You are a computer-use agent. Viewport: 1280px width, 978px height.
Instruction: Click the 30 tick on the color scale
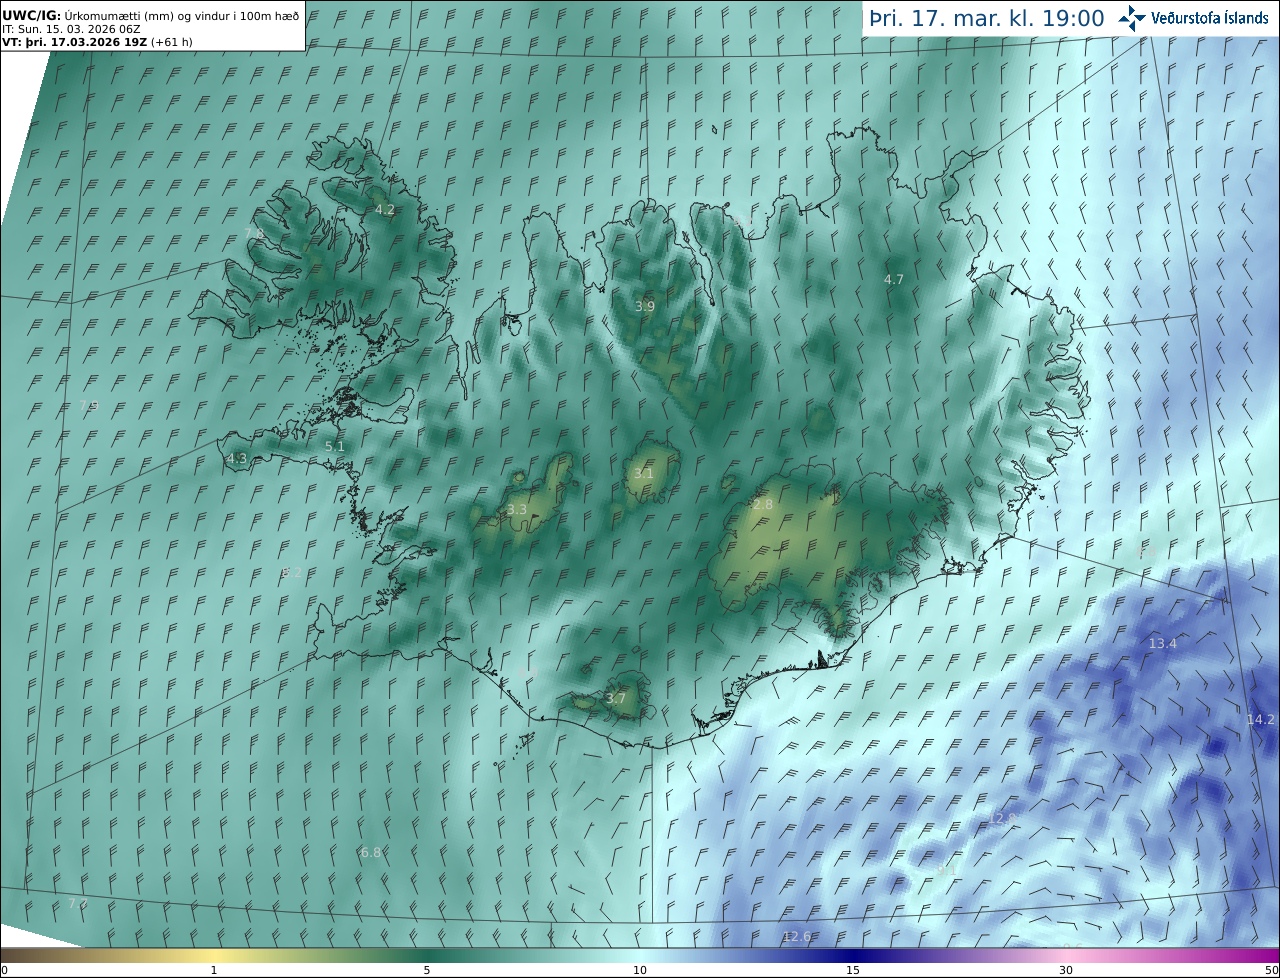pos(1066,970)
